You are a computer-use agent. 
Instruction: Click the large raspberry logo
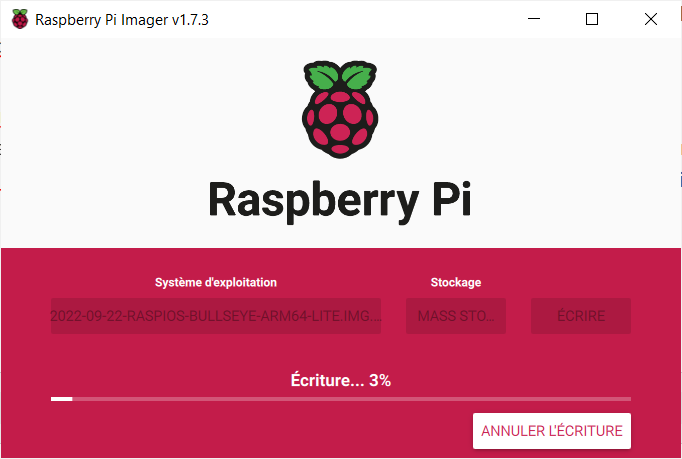pos(340,110)
